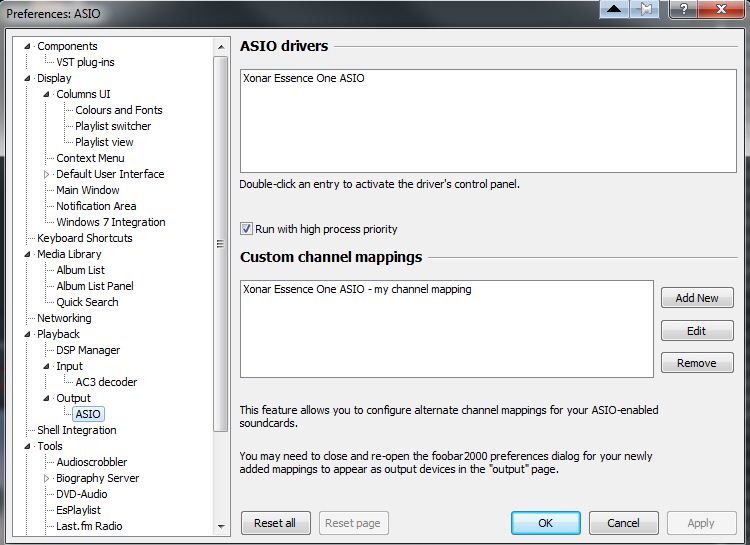750x545 pixels.
Task: Collapse the Display tree node
Action: tap(27, 78)
